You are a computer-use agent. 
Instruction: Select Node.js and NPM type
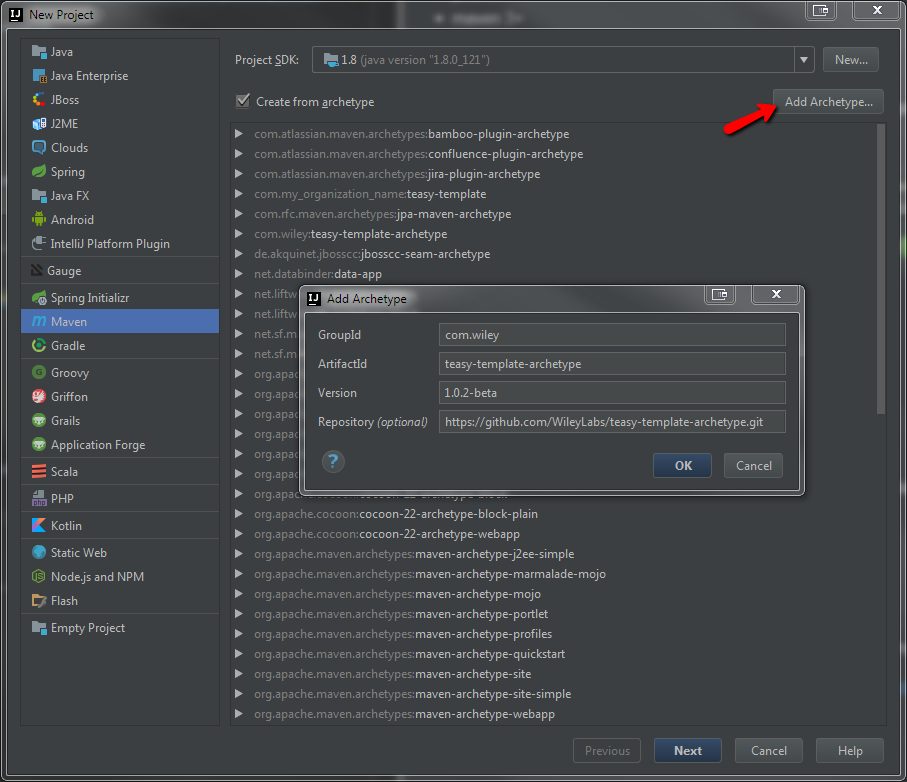coord(120,577)
